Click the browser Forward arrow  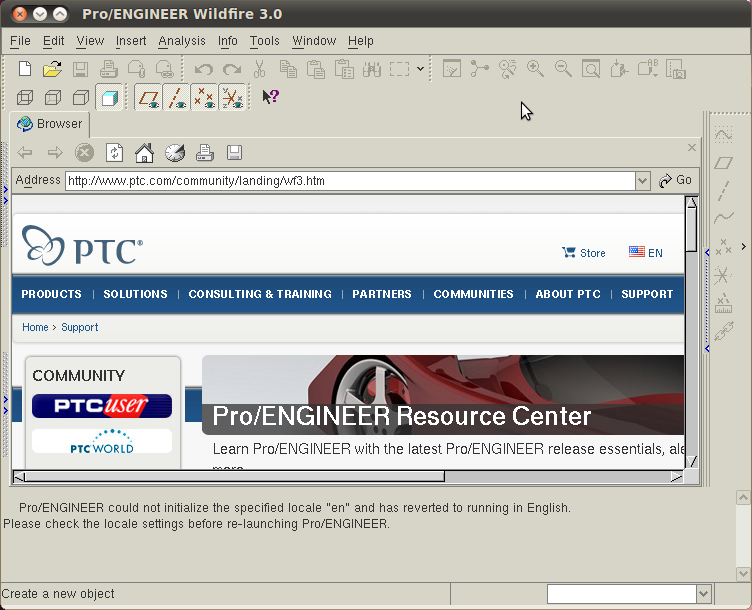tap(55, 153)
